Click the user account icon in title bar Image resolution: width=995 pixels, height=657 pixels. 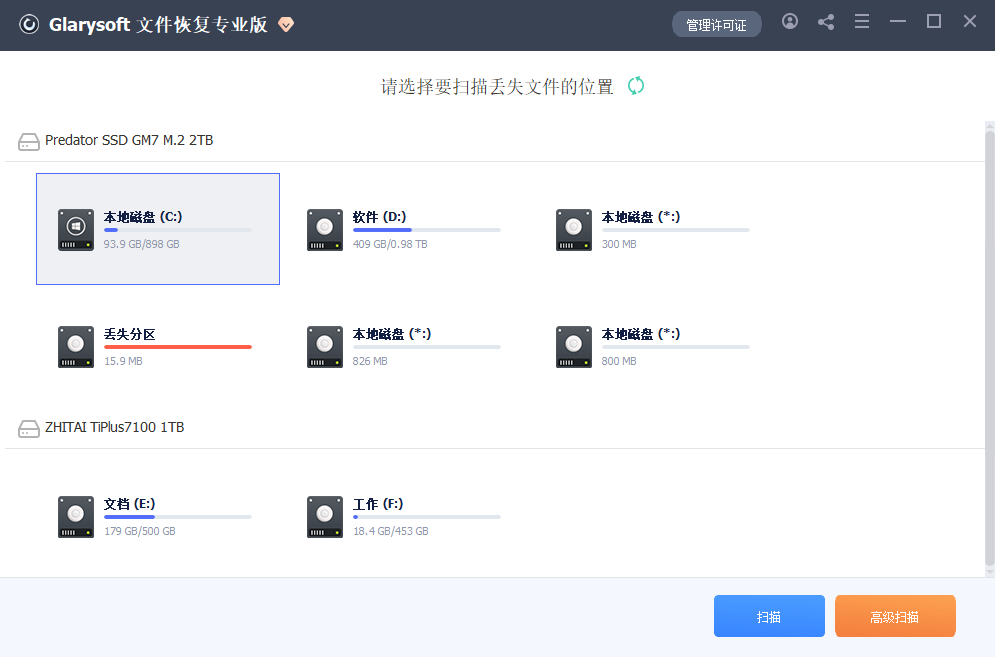click(x=790, y=21)
